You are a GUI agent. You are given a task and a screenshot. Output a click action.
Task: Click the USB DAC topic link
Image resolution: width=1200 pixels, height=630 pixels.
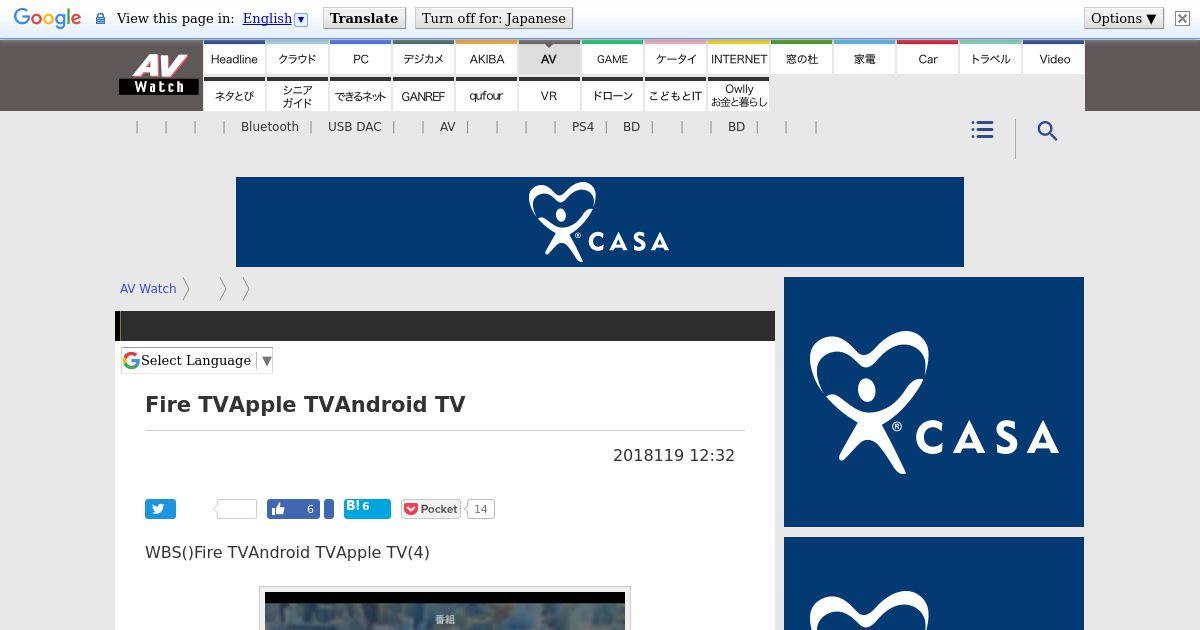click(x=355, y=127)
